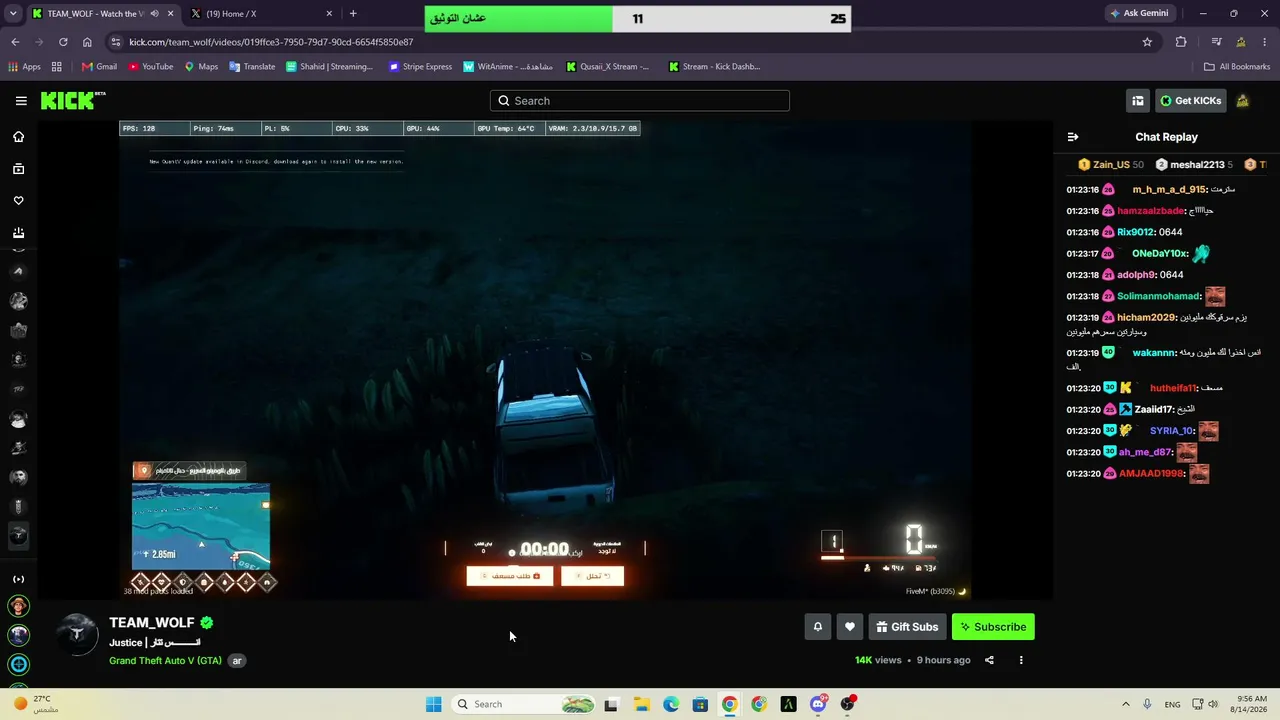
Task: Show hidden system tray icons
Action: coord(1125,704)
